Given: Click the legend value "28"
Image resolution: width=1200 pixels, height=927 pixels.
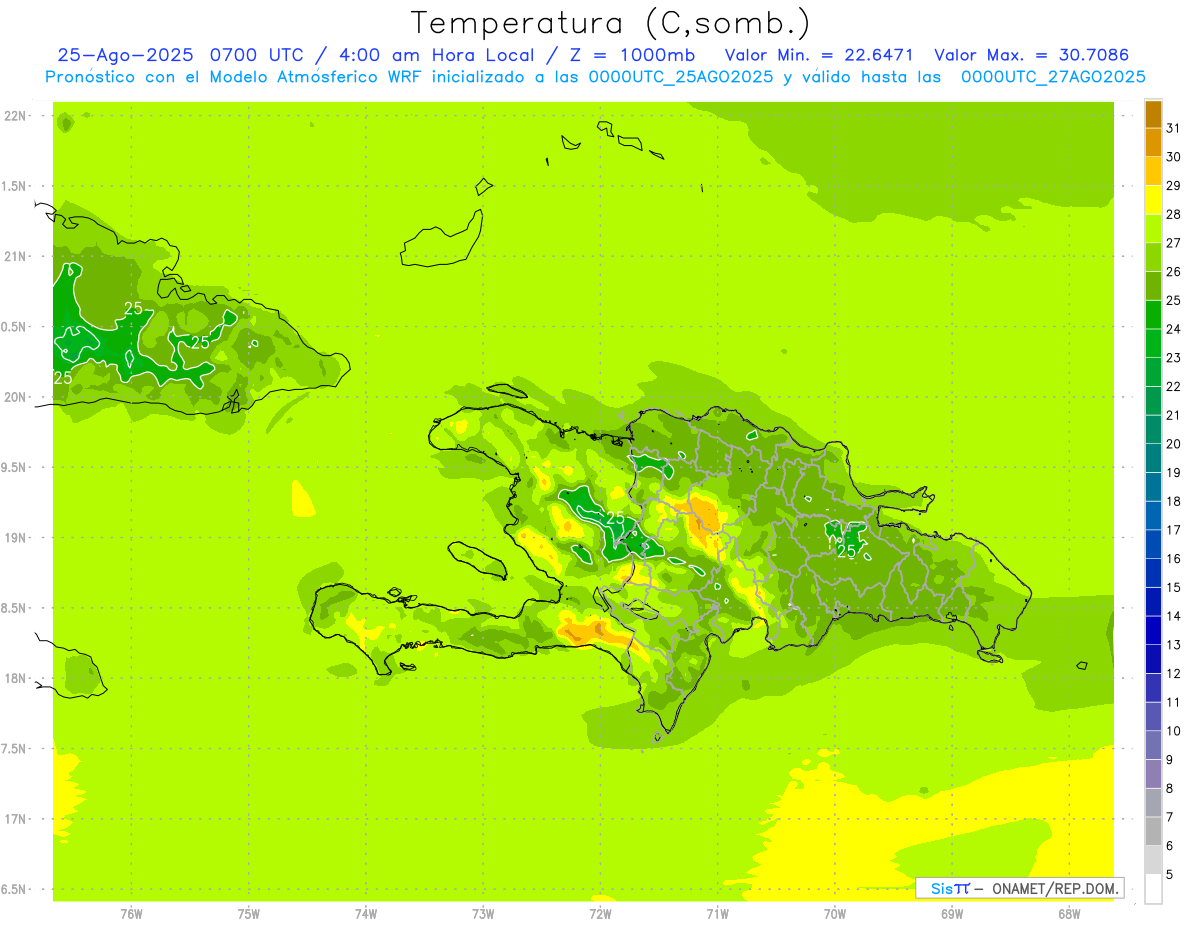Looking at the screenshot, I should coord(1174,214).
